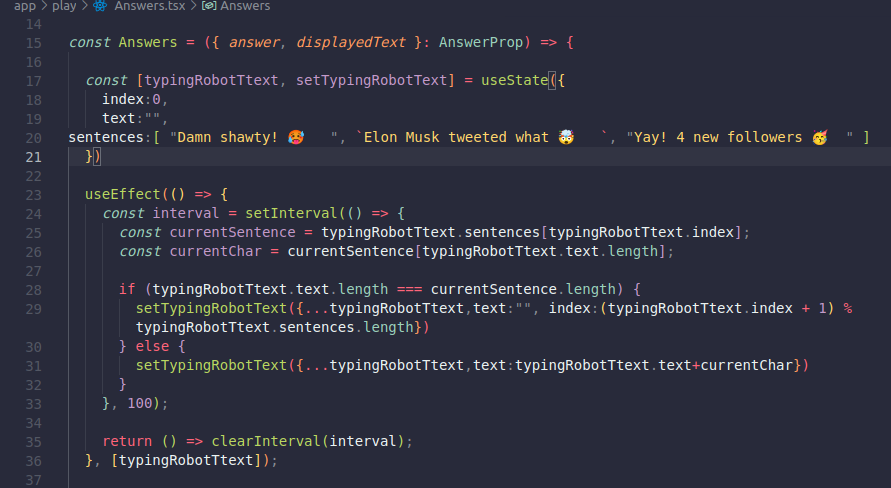Screen dimensions: 891x488
Task: Click 'currentChar' declaration on line 26
Action: pos(215,251)
